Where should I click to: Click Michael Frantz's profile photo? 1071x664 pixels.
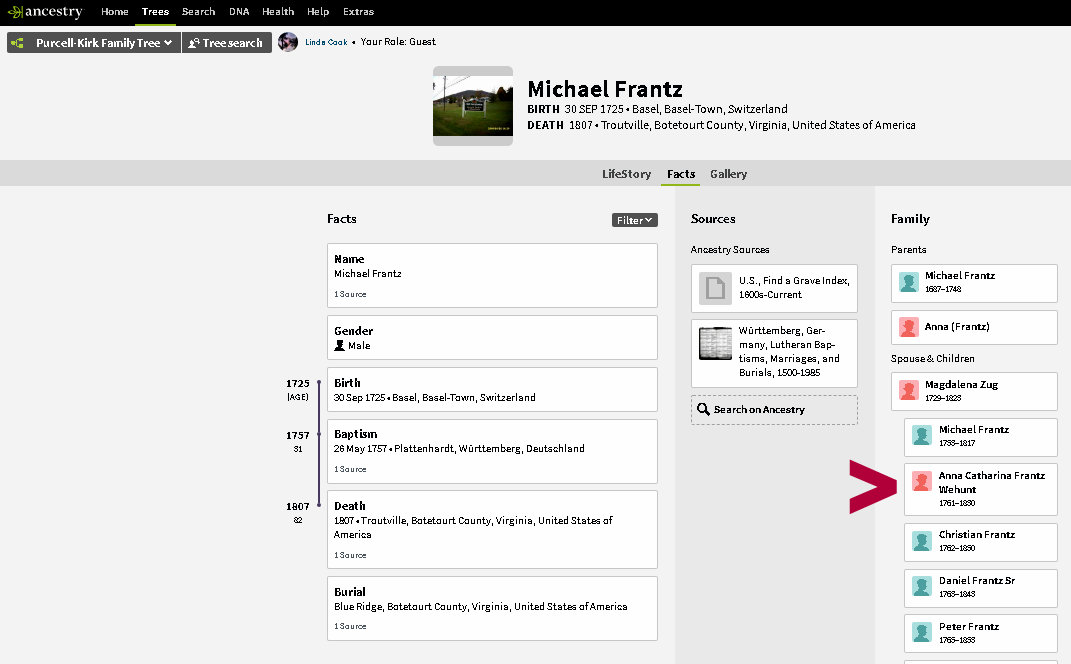[x=472, y=106]
